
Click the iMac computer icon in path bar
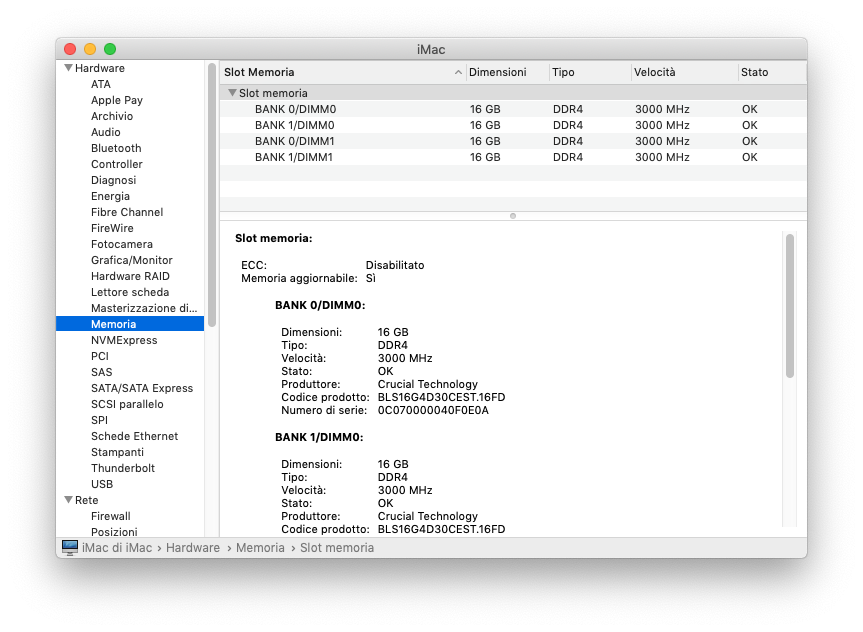tap(70, 547)
